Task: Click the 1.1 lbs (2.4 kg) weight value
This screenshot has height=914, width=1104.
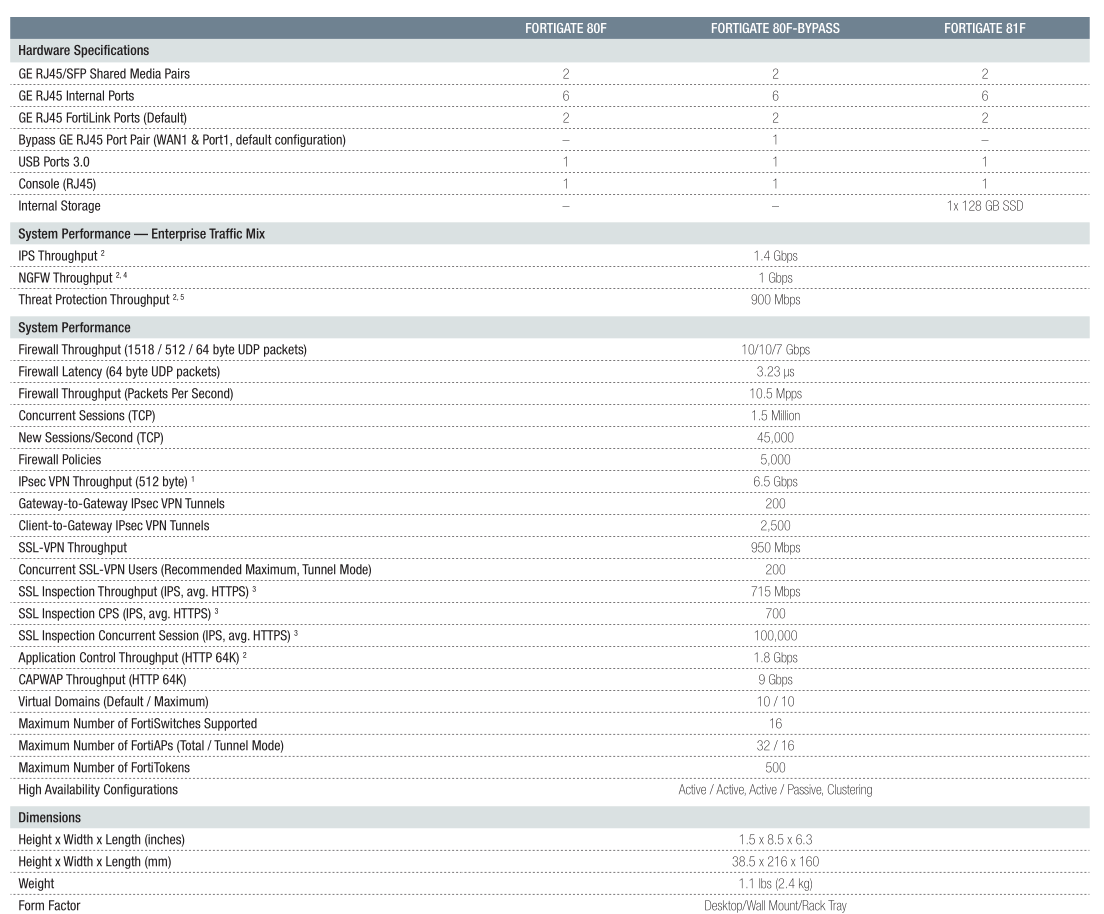Action: (x=775, y=883)
